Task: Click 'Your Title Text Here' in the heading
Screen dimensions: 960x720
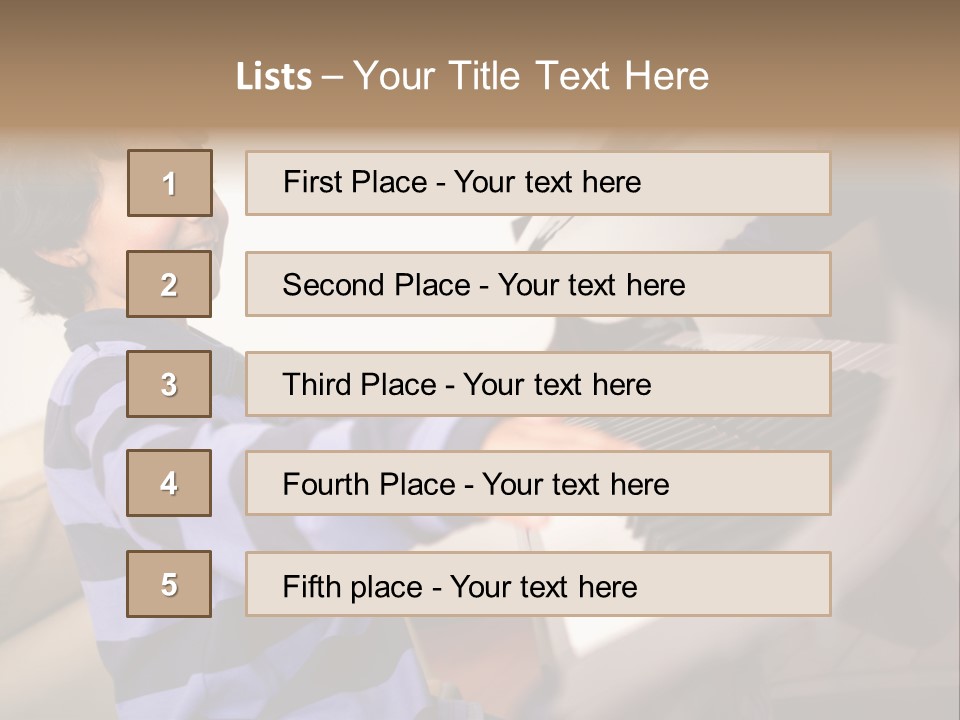Action: [x=531, y=76]
